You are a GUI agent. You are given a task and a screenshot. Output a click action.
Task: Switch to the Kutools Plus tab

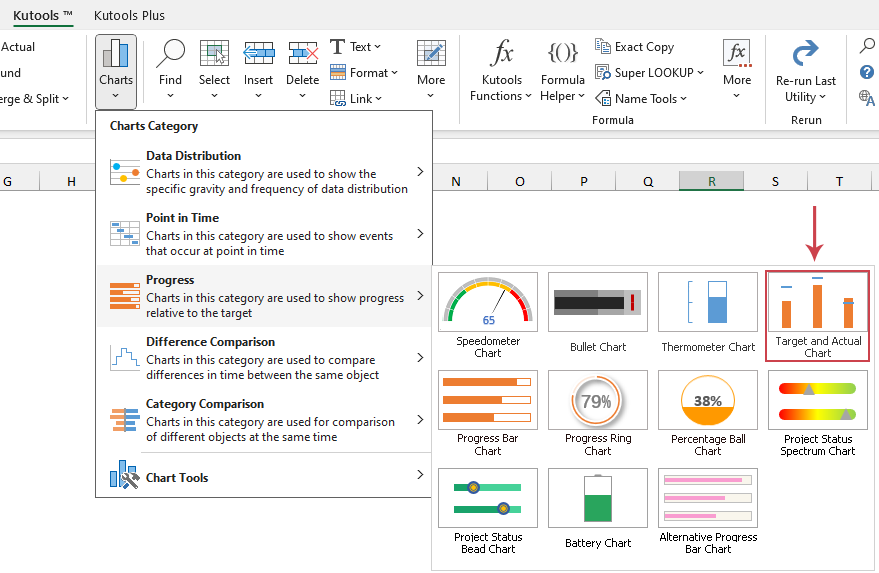[129, 15]
